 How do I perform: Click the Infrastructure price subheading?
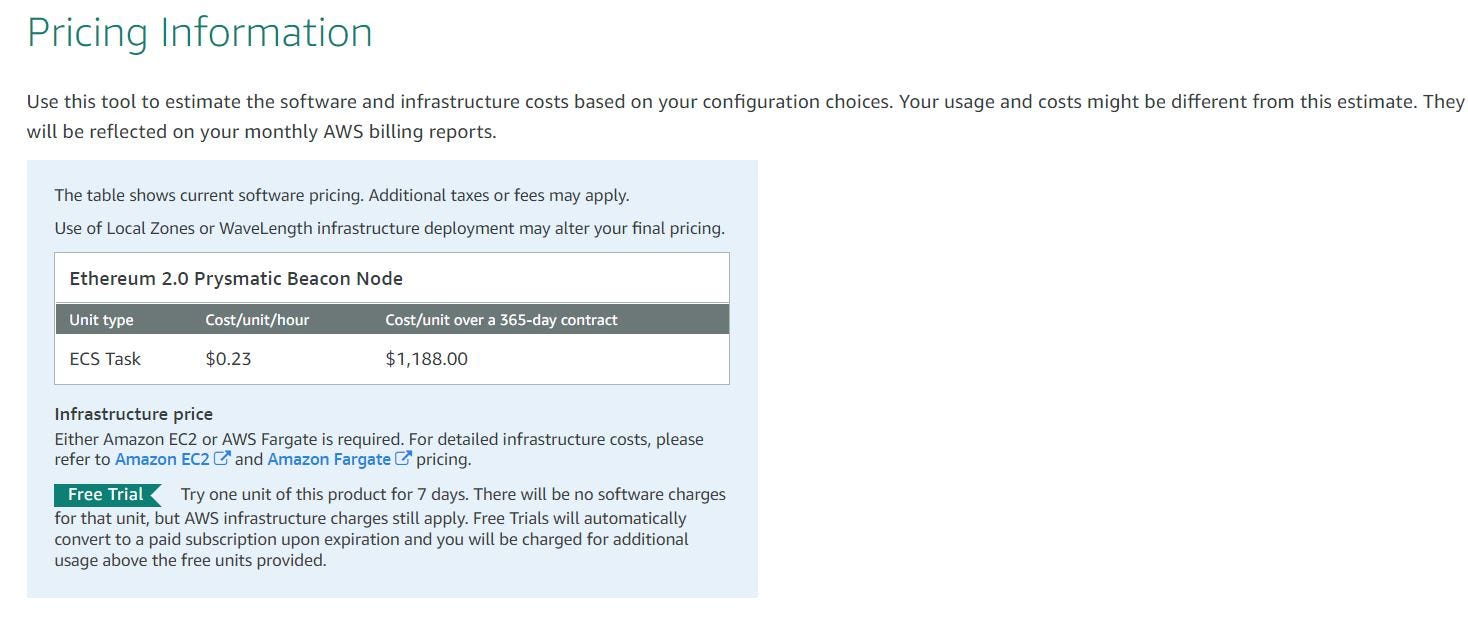[x=134, y=414]
